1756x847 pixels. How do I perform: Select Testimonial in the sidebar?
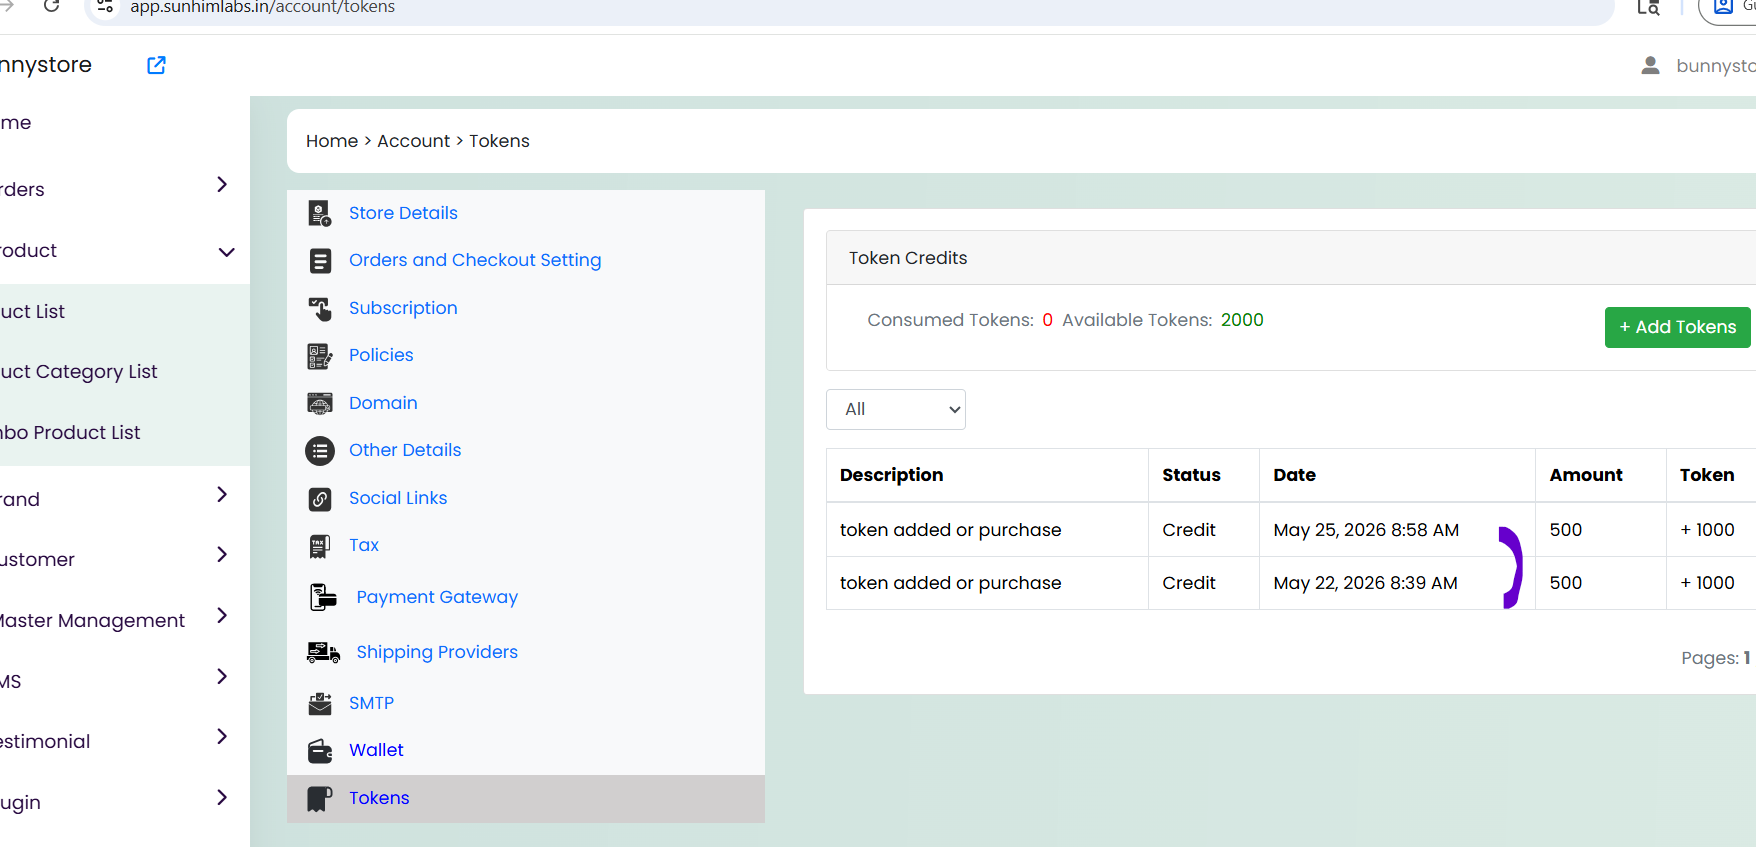click(x=45, y=742)
